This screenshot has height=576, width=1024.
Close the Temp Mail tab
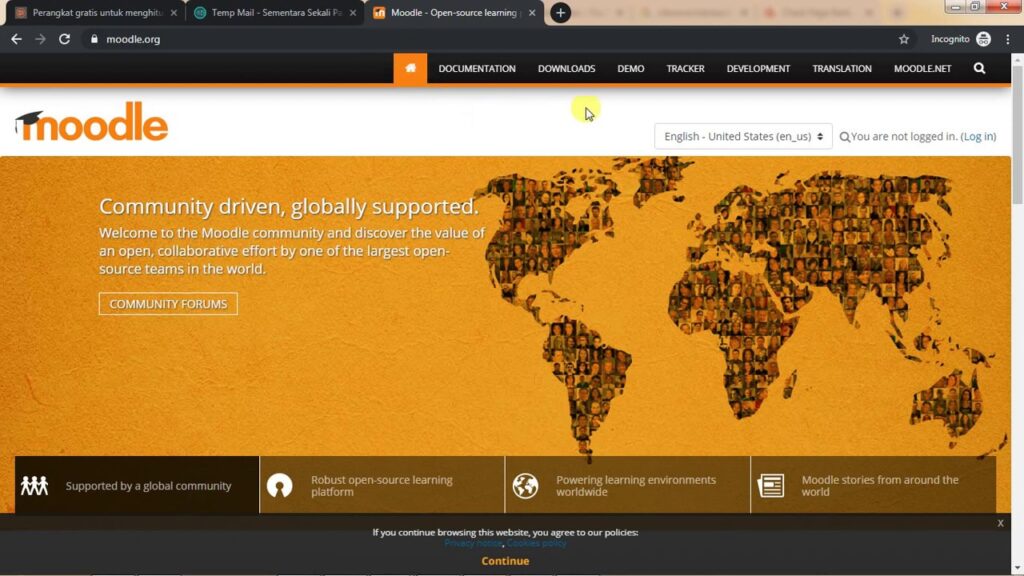pyautogui.click(x=353, y=12)
